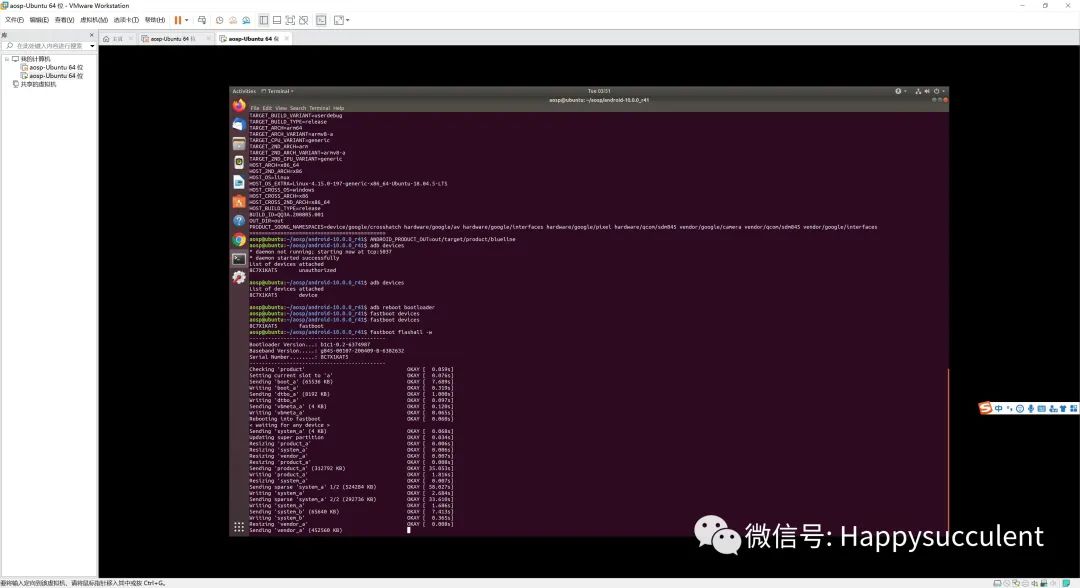Take a VM snapshot via clock icon

[x=220, y=20]
